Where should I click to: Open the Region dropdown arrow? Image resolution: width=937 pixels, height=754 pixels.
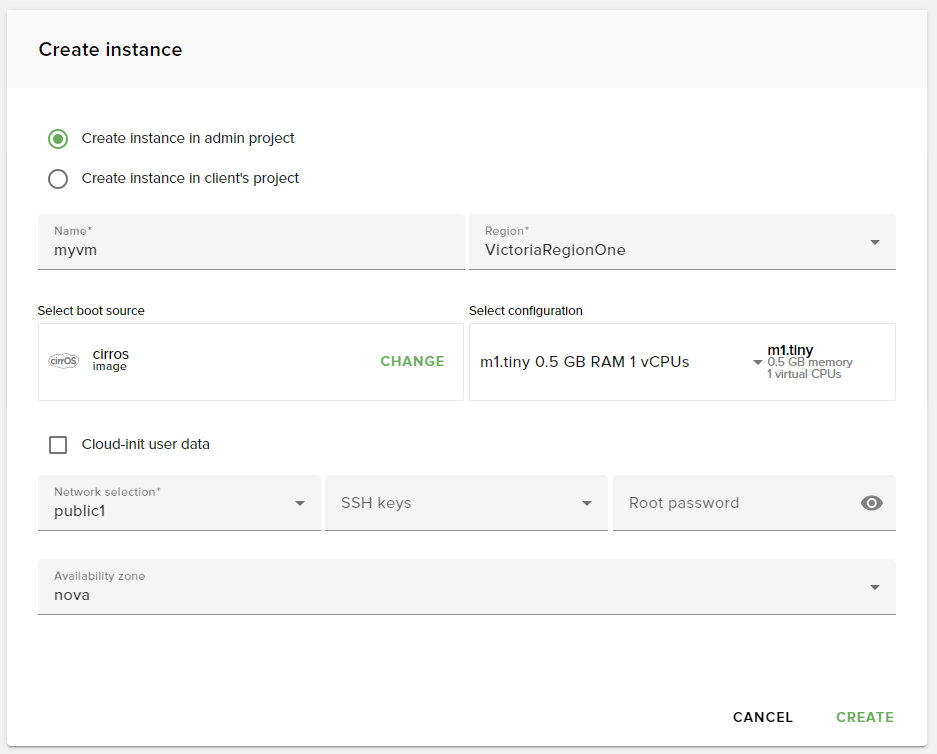875,243
